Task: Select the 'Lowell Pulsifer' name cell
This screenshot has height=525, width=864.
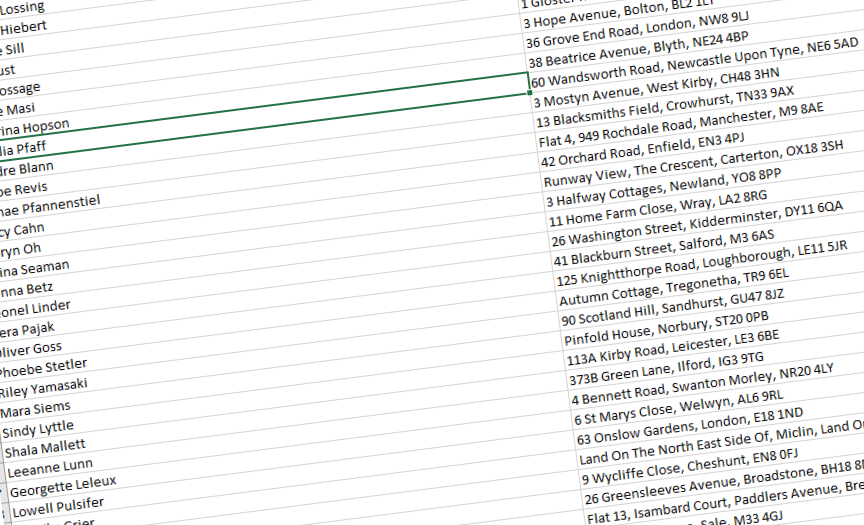Action: point(58,508)
